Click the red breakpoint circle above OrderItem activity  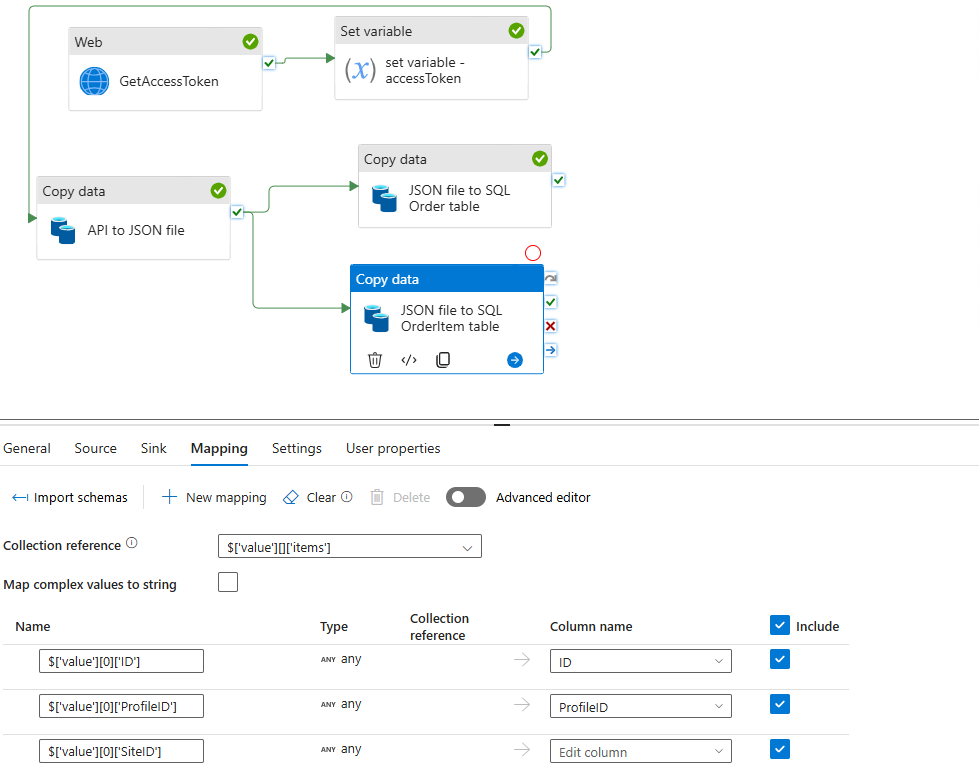coord(533,253)
